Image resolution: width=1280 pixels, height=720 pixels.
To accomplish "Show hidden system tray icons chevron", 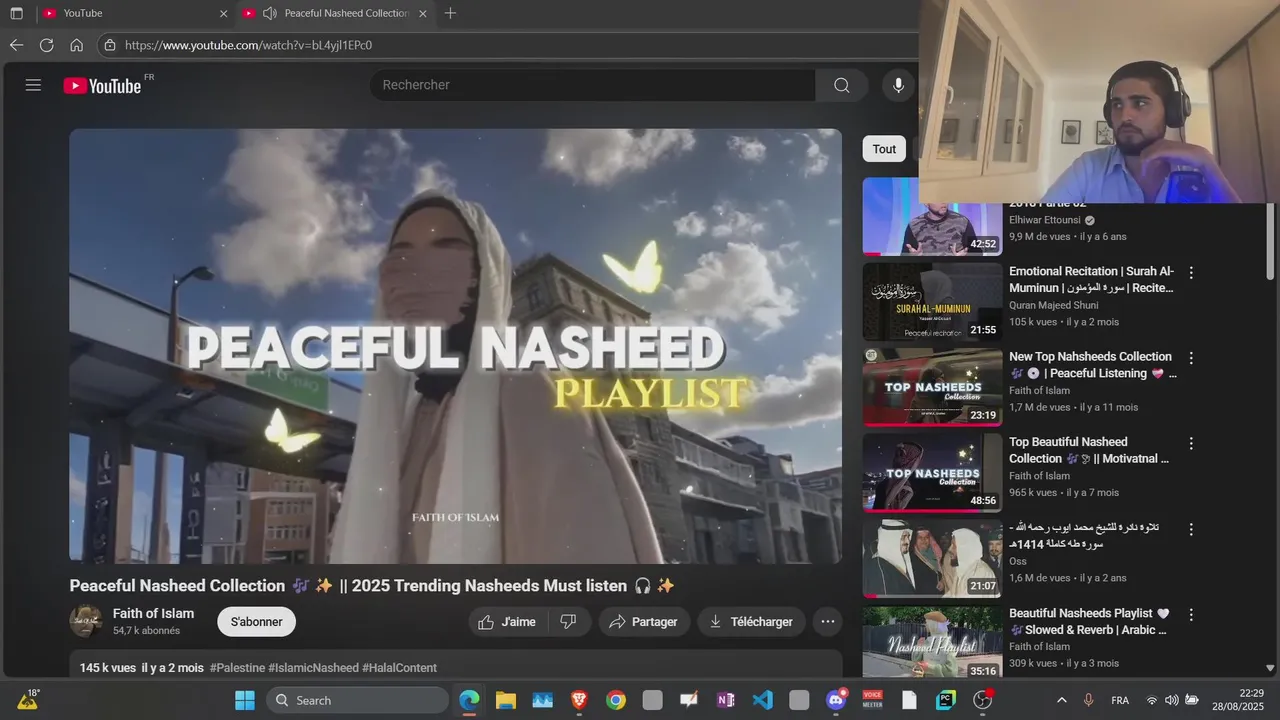I will tap(1061, 700).
